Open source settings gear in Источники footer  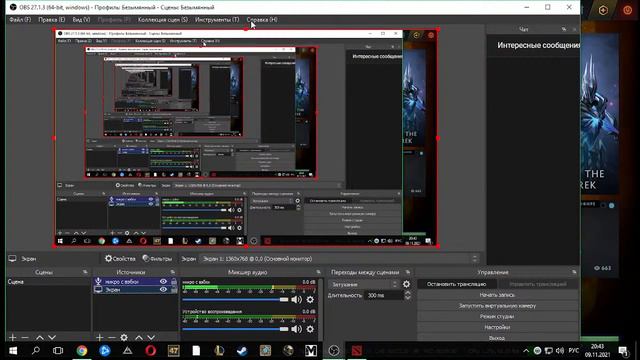tap(124, 338)
